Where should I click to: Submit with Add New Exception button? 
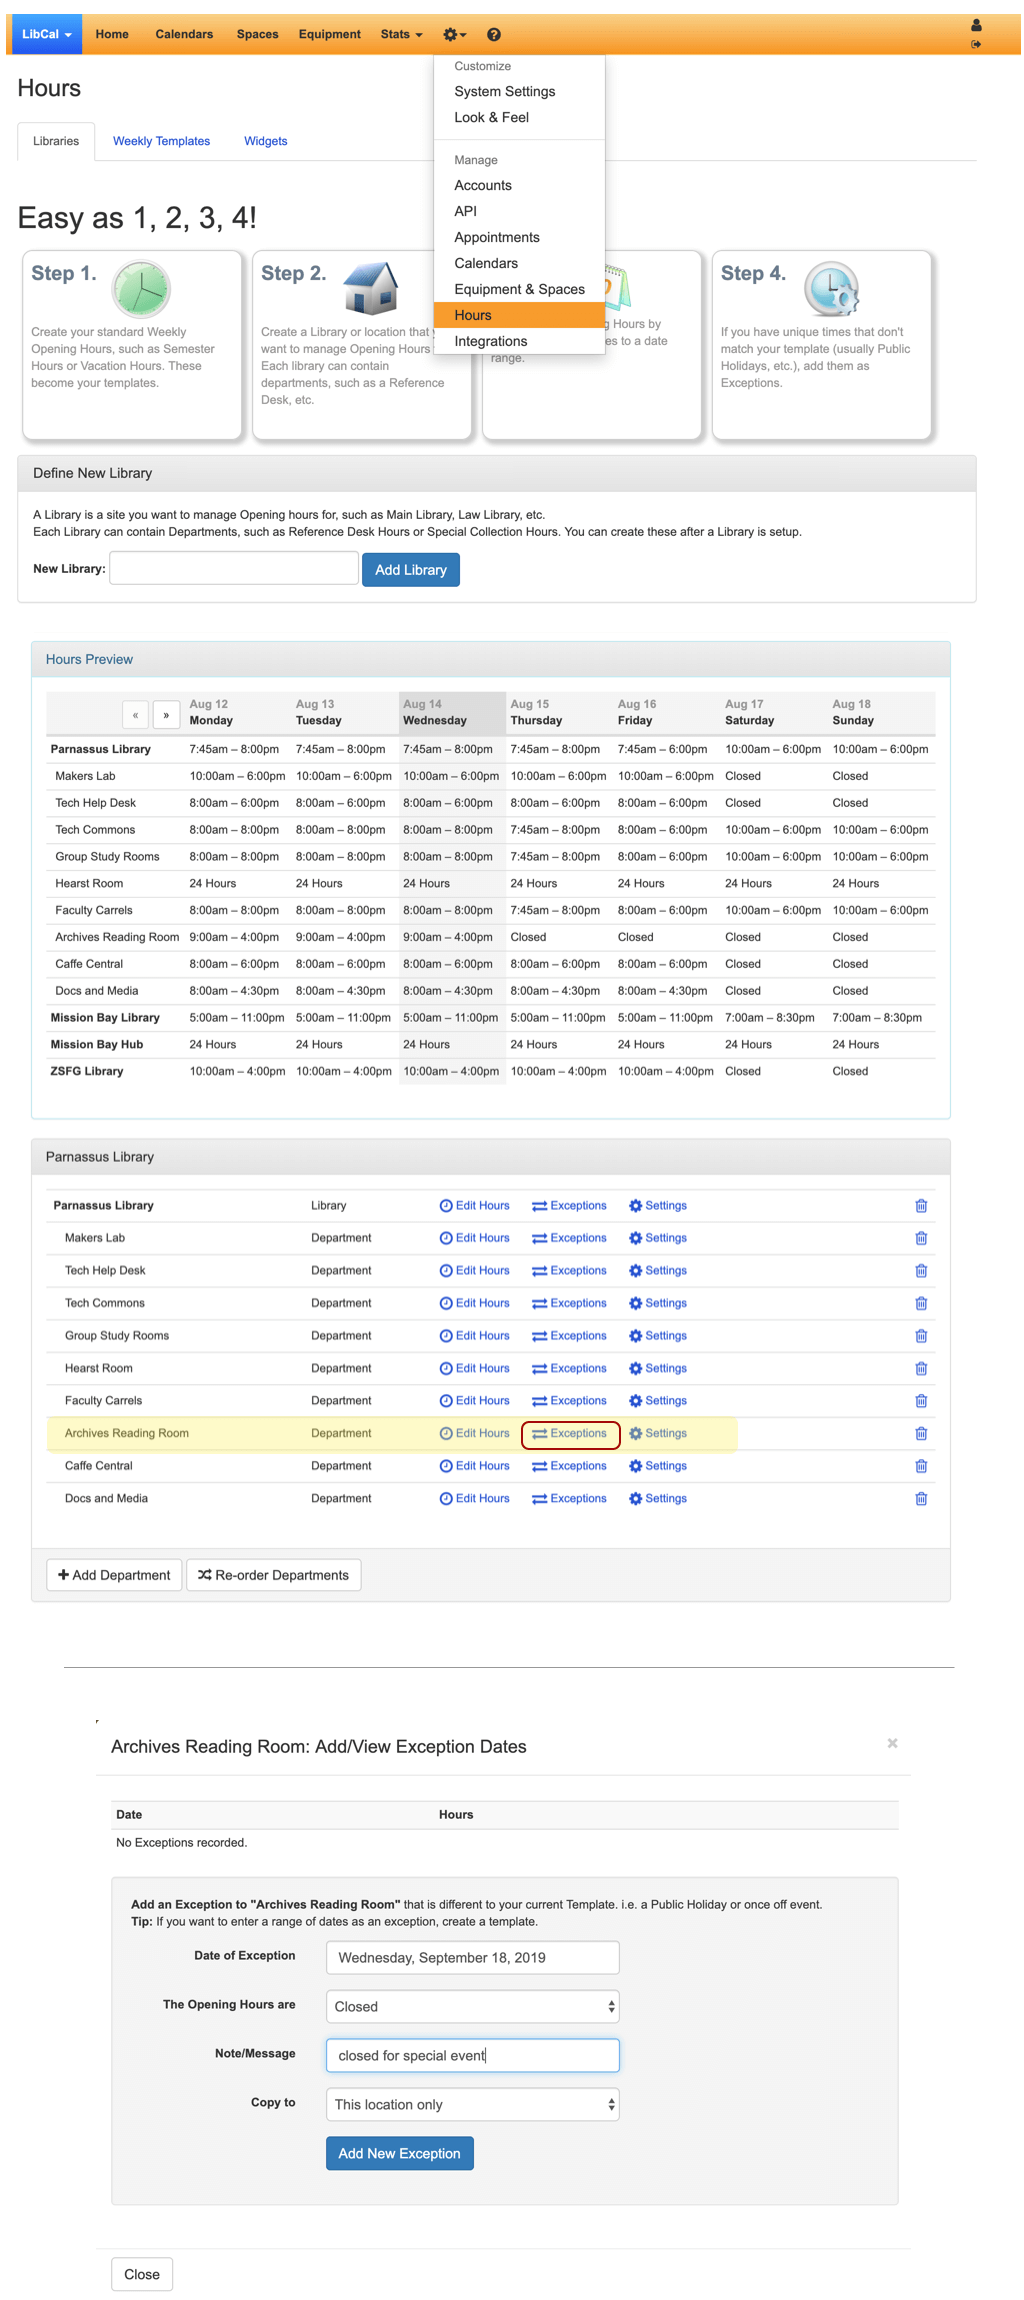pyautogui.click(x=399, y=2153)
